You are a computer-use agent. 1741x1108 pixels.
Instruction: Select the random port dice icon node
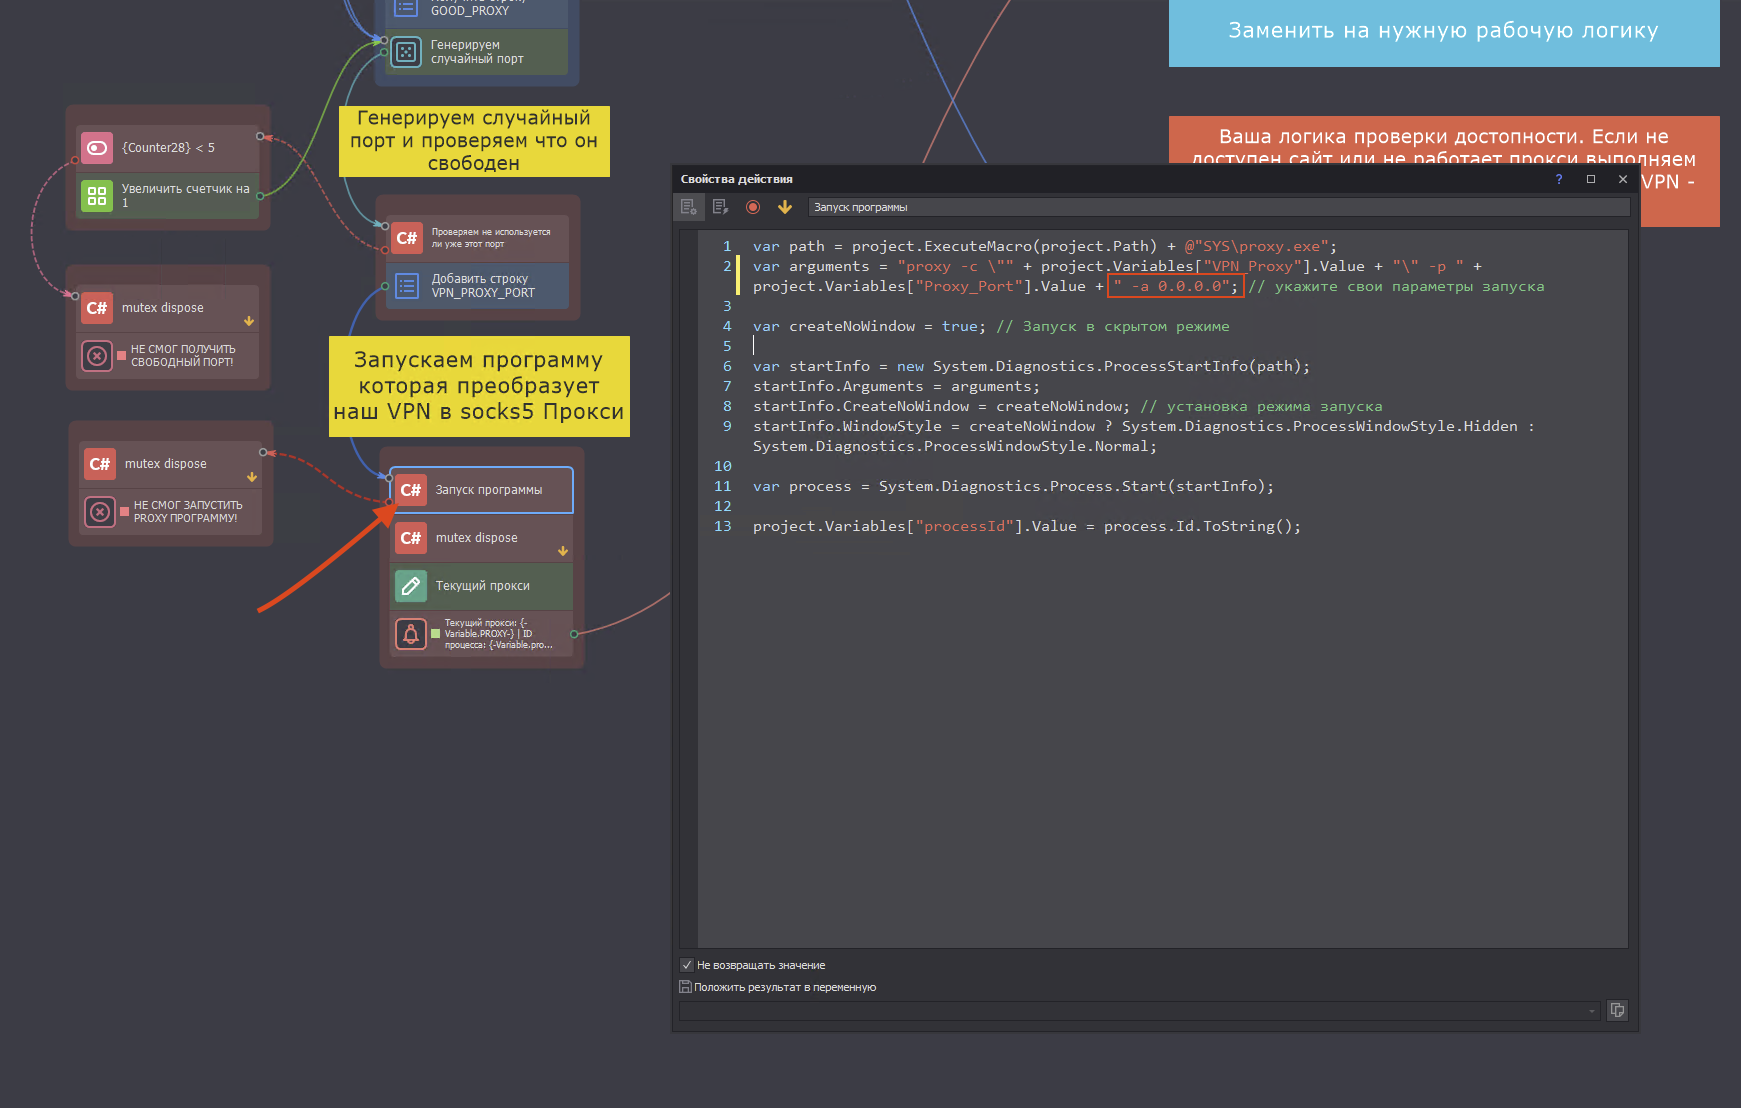(x=406, y=52)
